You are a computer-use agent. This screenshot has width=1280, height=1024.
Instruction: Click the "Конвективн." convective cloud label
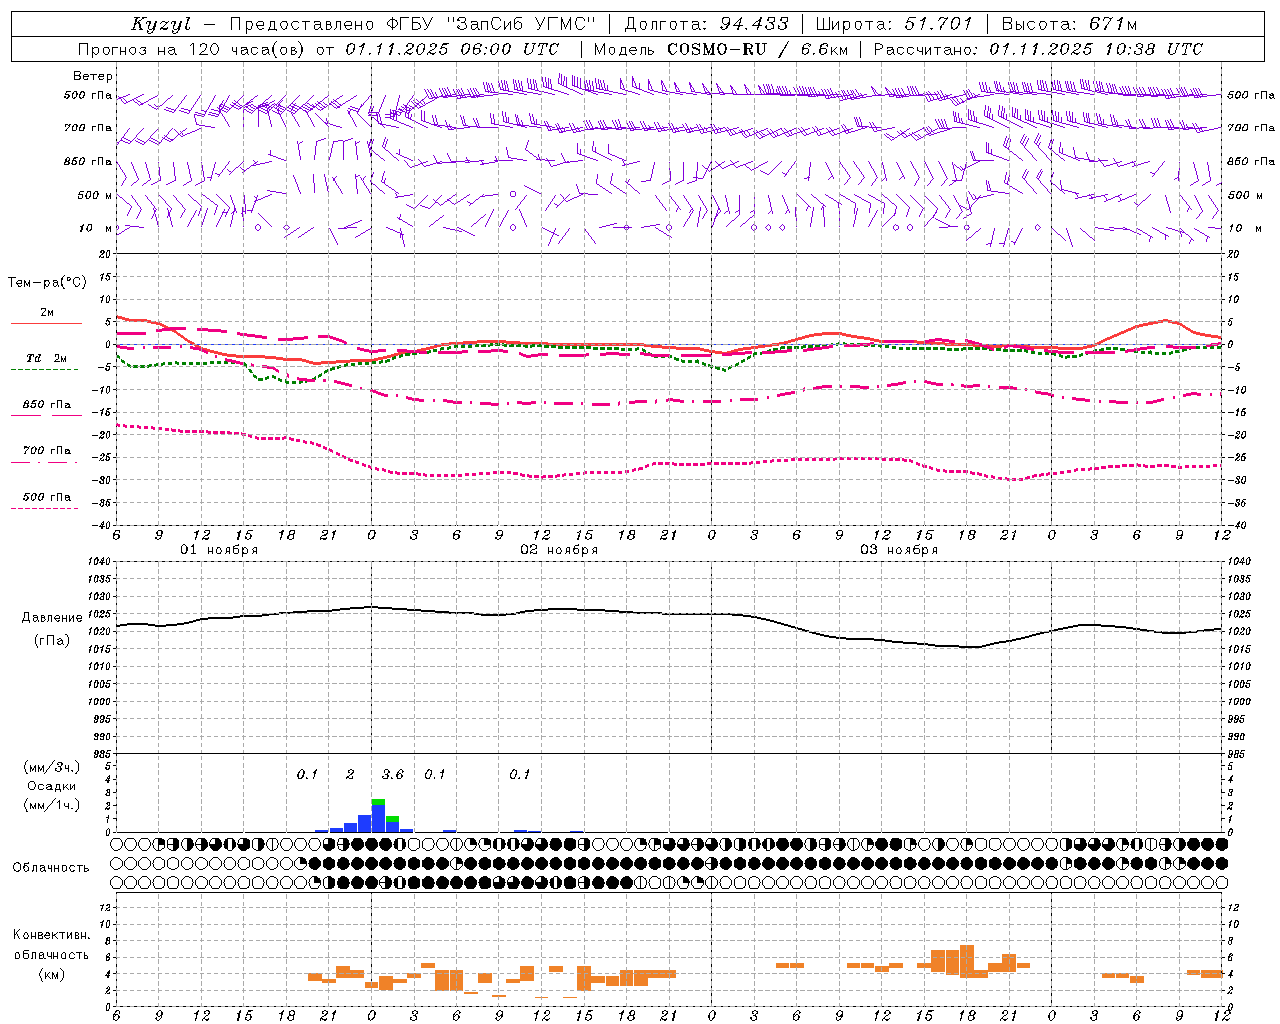pyautogui.click(x=51, y=935)
